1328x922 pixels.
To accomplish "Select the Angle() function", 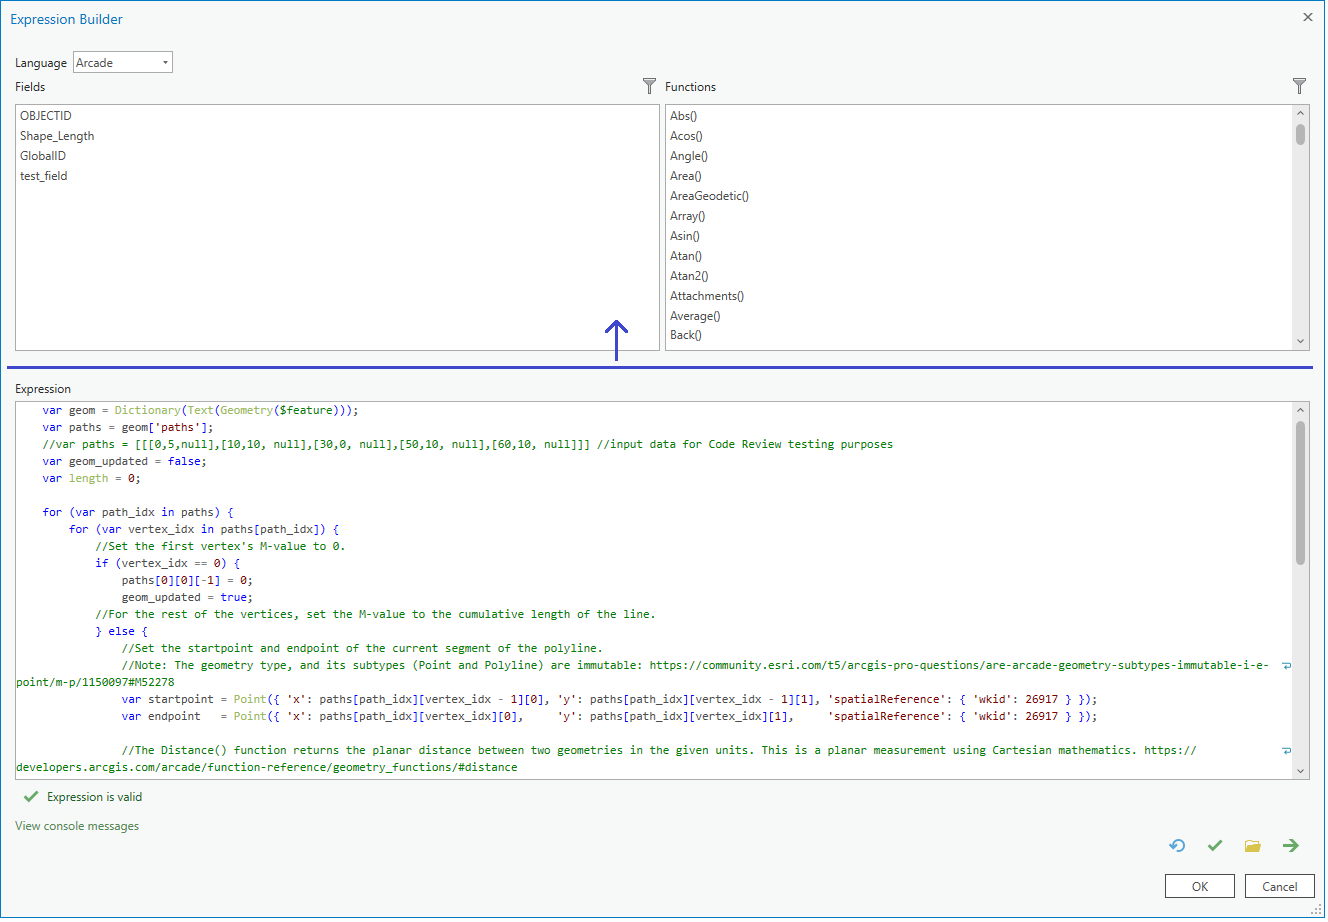I will pos(689,156).
